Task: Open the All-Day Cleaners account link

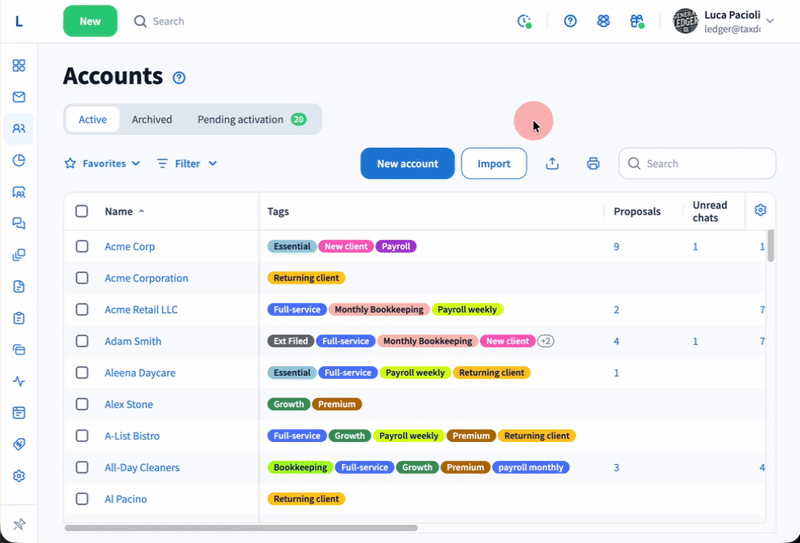Action: [142, 467]
